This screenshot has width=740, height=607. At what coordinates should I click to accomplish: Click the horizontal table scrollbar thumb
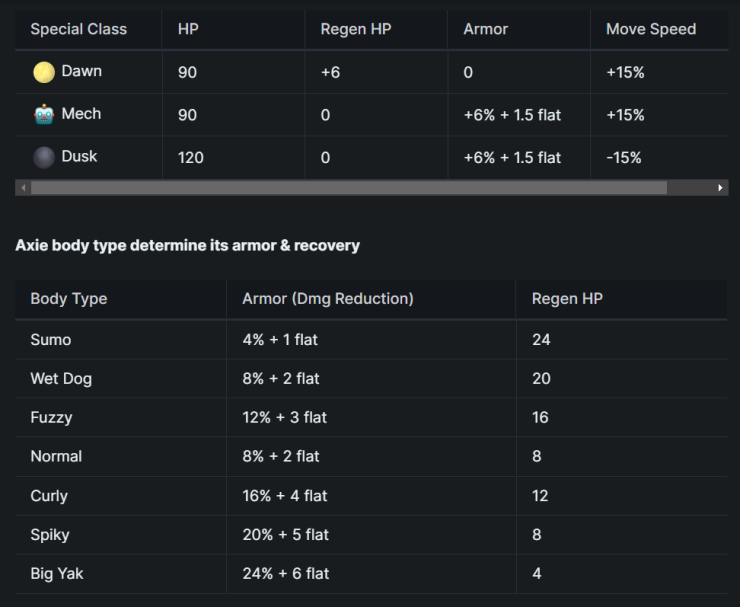[349, 187]
